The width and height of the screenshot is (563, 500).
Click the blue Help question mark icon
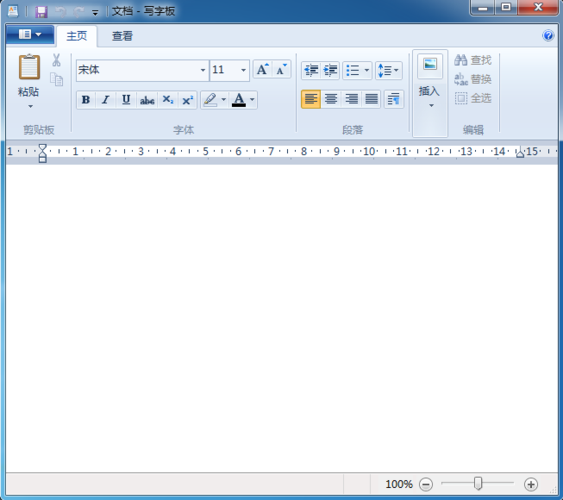548,35
